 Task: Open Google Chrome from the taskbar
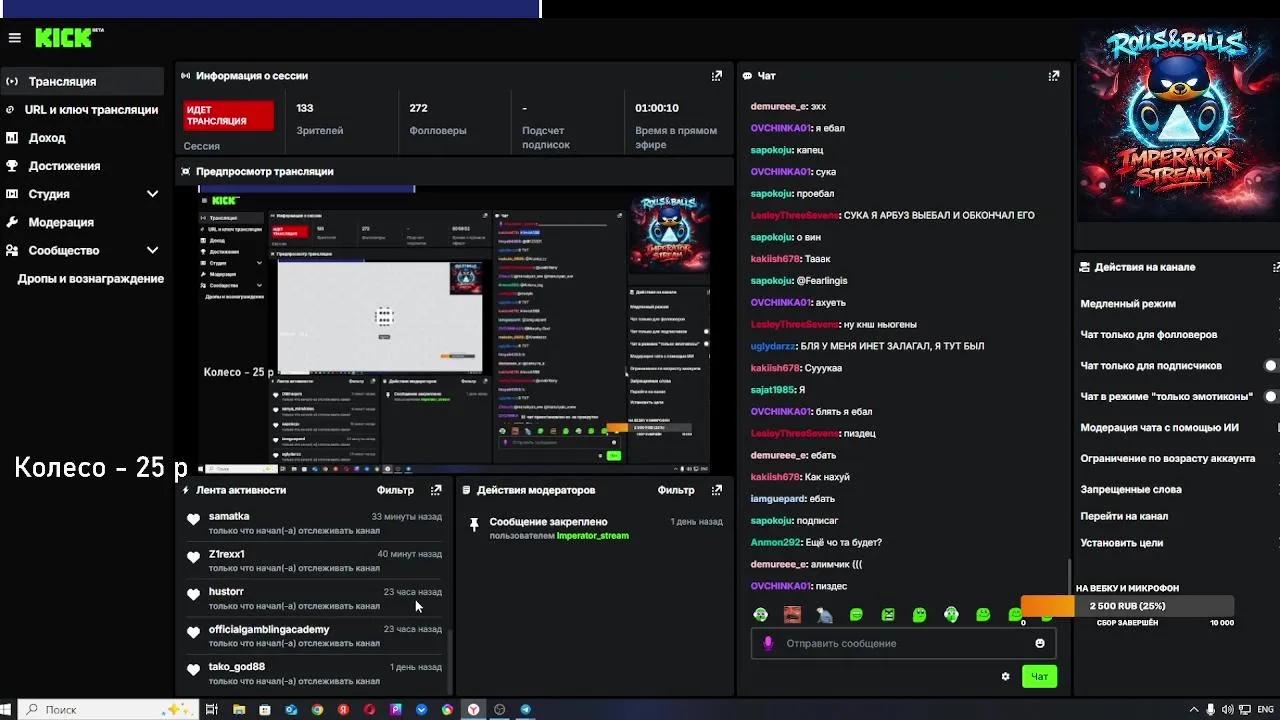[317, 709]
